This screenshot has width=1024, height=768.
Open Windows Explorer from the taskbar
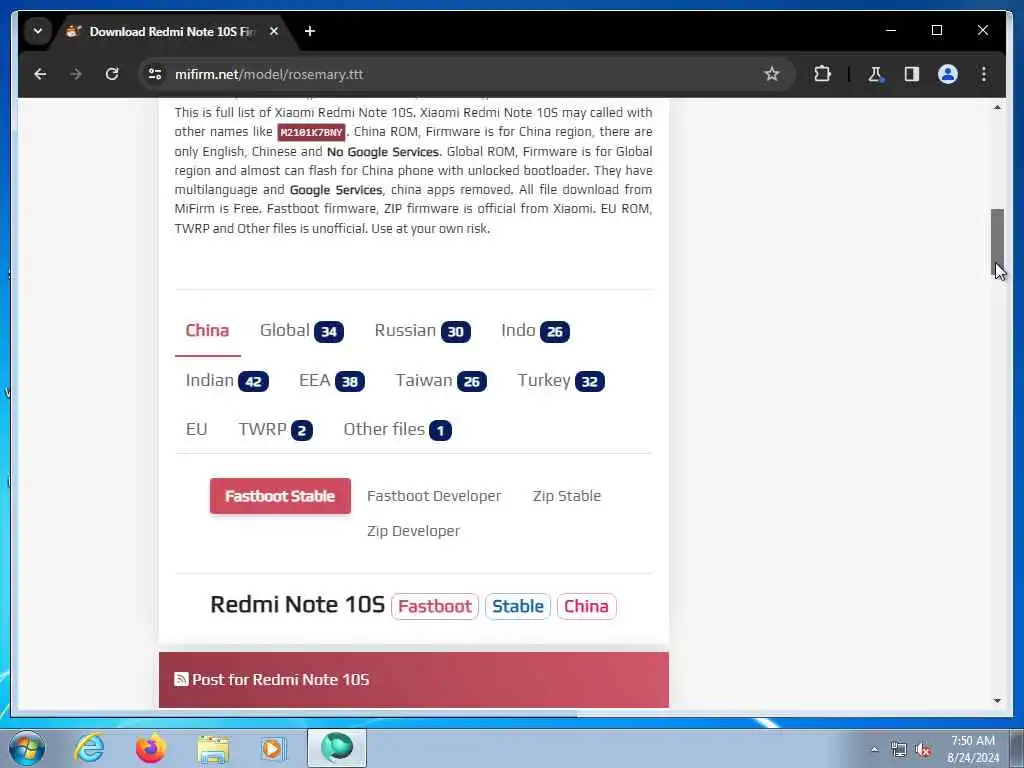pos(213,748)
